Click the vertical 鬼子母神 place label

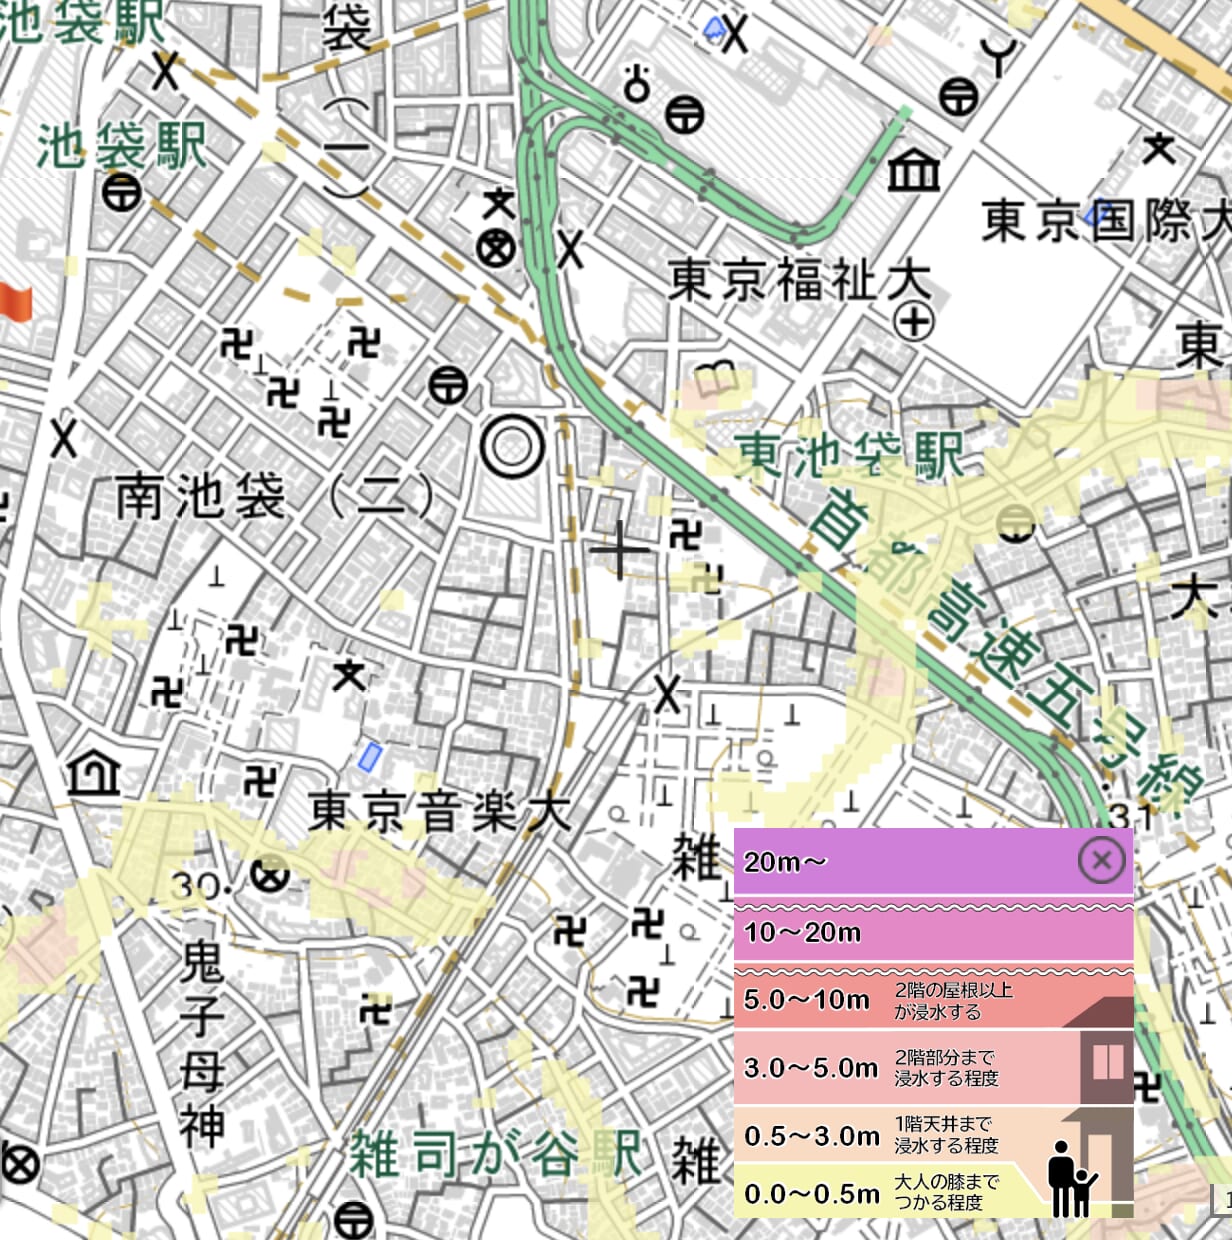click(x=203, y=1045)
